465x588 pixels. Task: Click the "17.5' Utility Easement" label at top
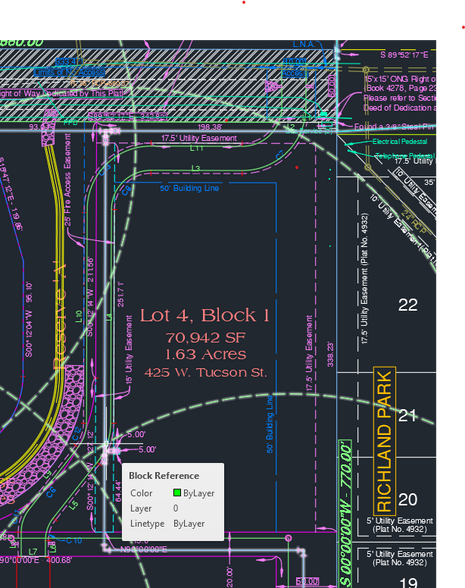point(199,138)
